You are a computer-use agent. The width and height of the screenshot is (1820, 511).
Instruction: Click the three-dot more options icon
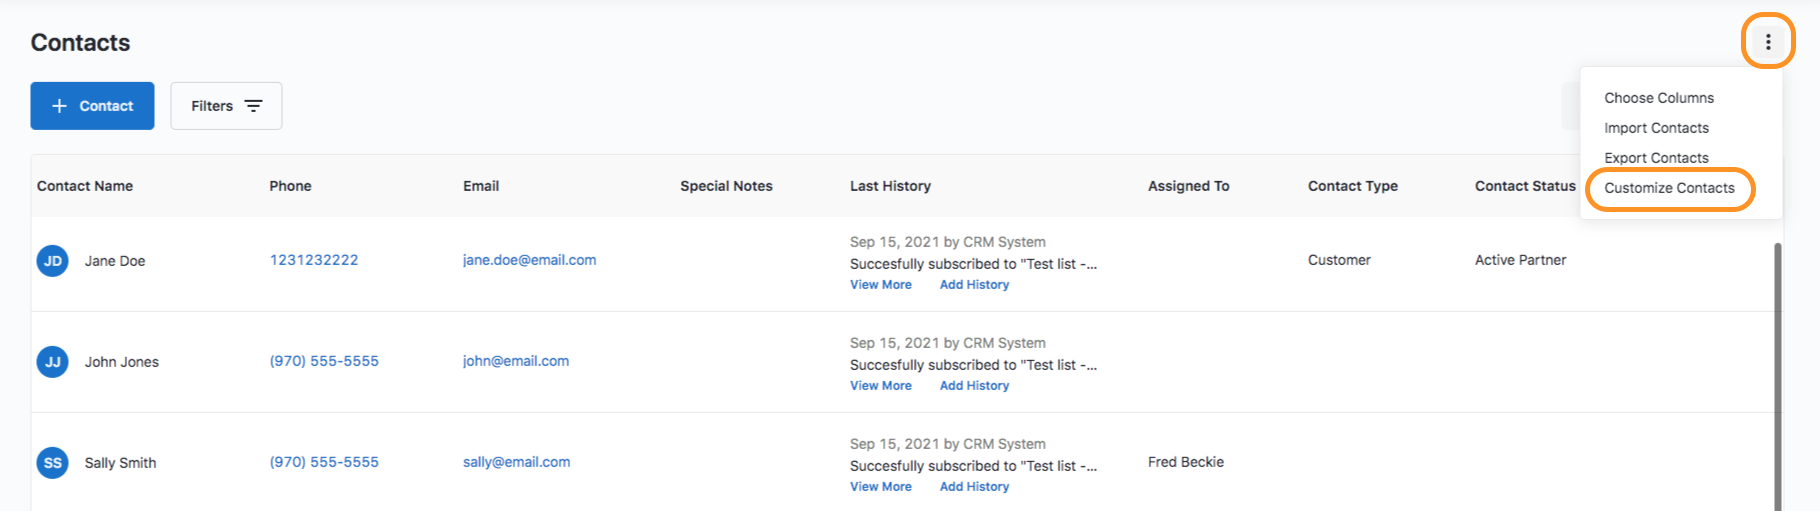[x=1767, y=42]
